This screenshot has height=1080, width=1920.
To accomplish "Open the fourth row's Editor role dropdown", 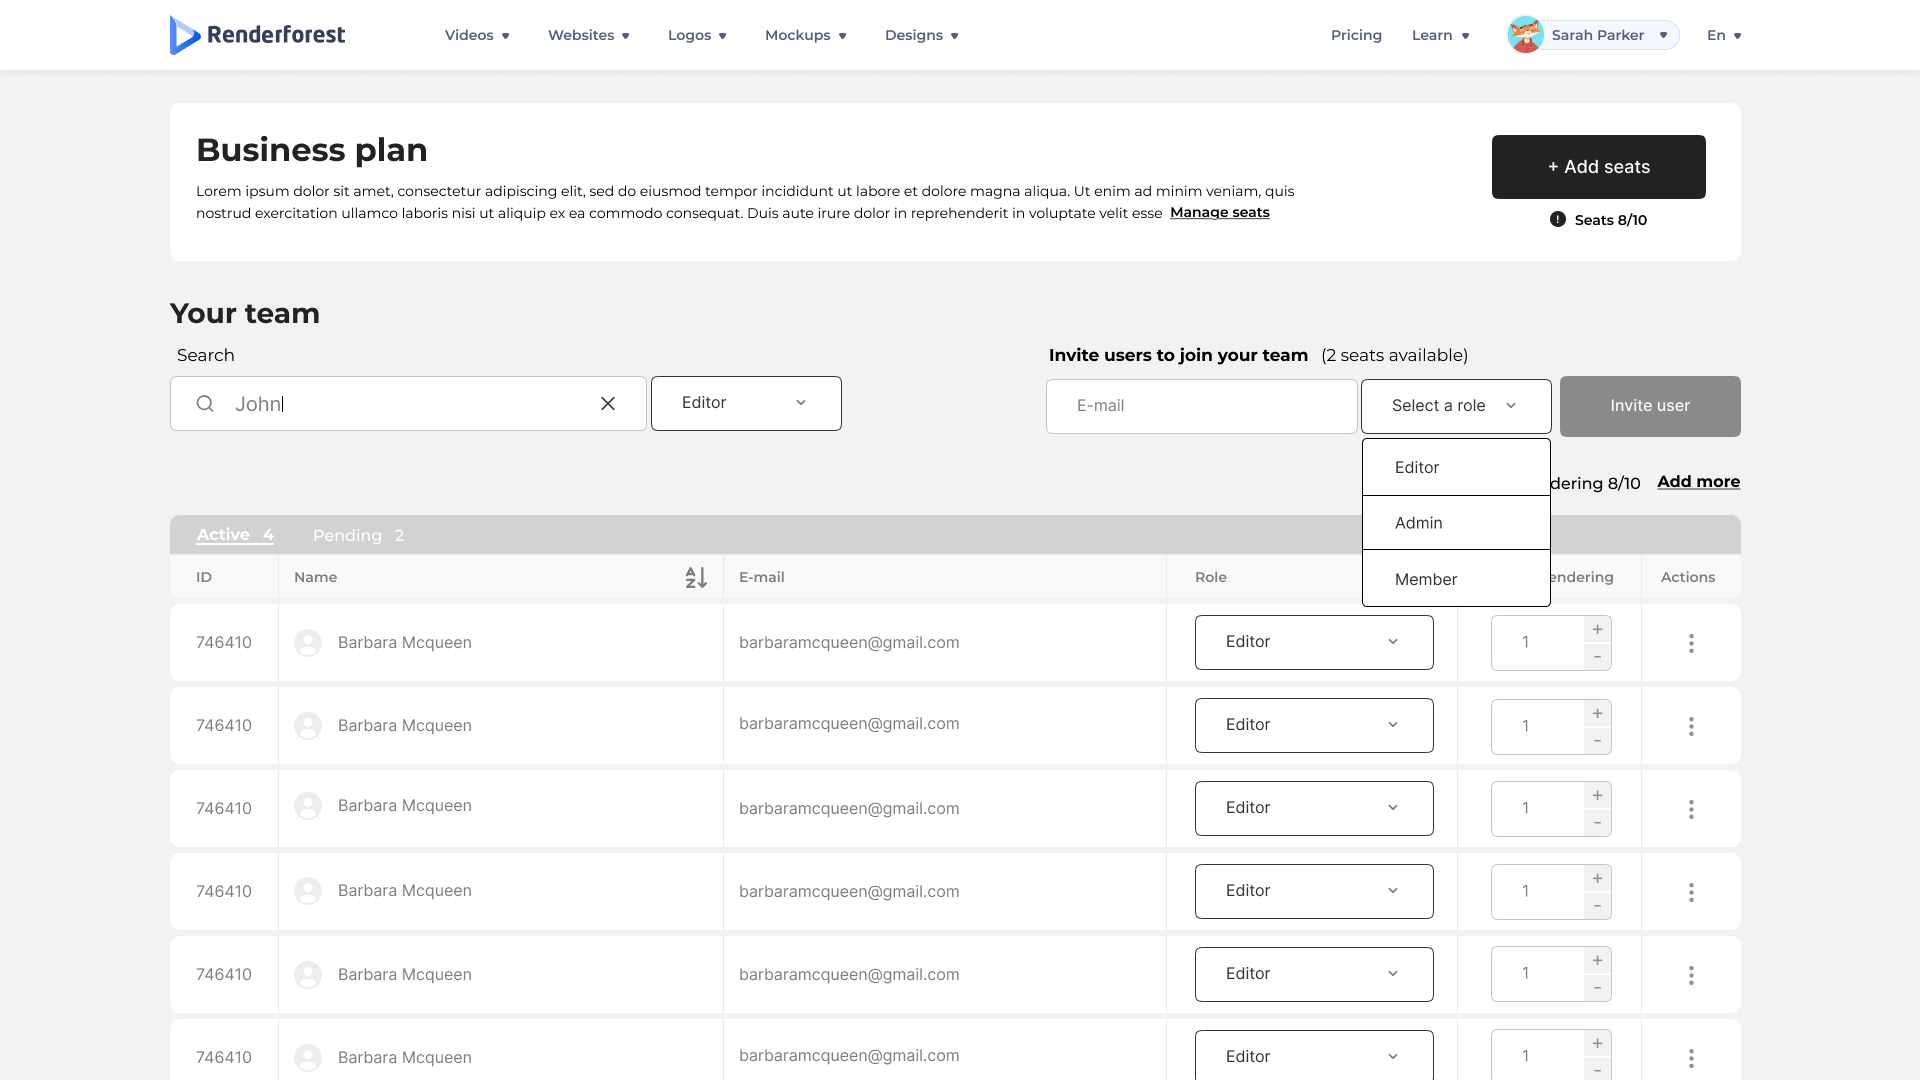I will pyautogui.click(x=1314, y=891).
